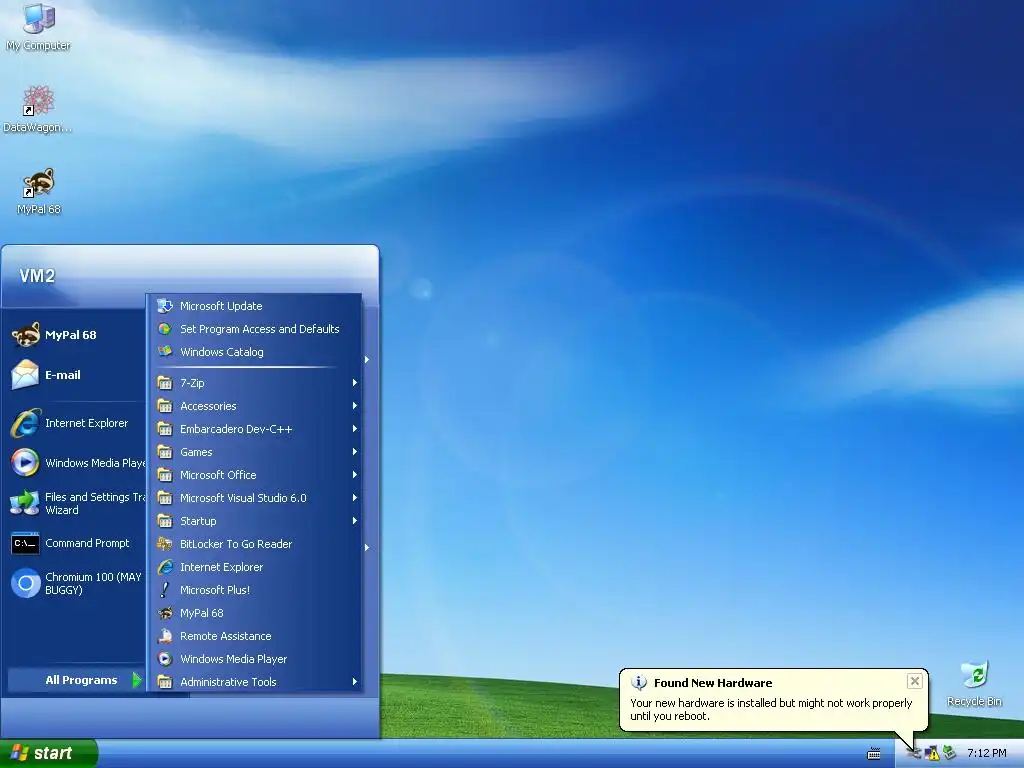The height and width of the screenshot is (768, 1024).
Task: Click the new hardware tray icon
Action: point(914,754)
